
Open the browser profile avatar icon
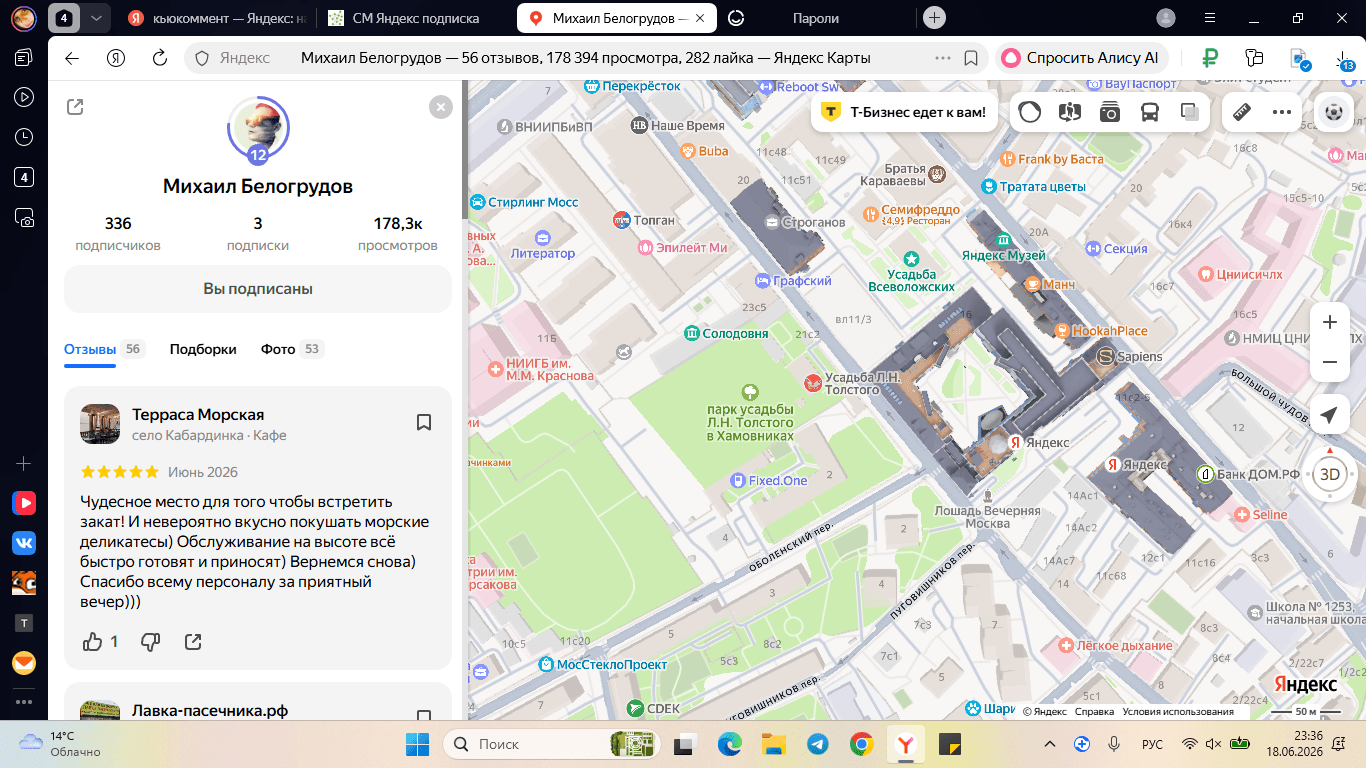(x=1166, y=18)
